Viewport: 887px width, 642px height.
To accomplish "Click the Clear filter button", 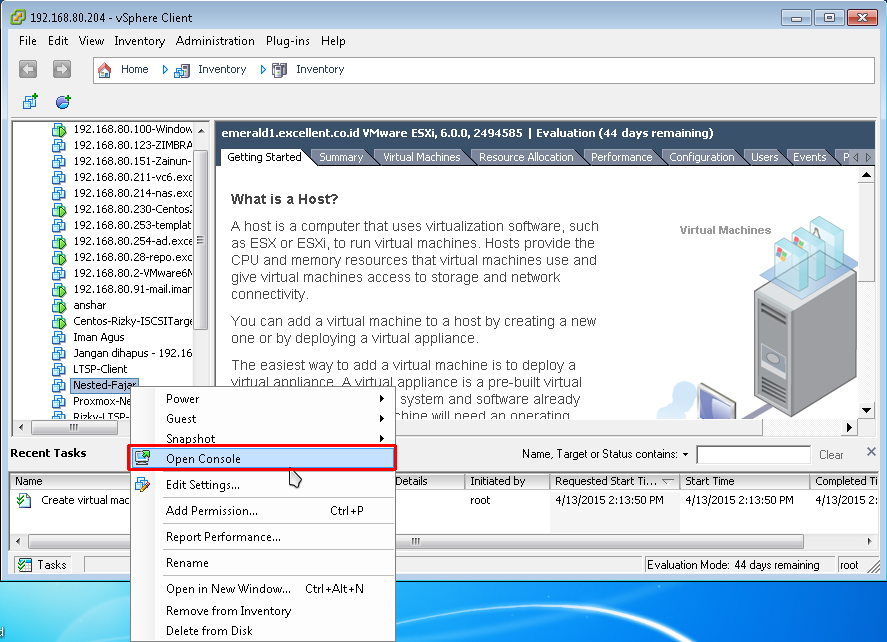I will coord(831,455).
